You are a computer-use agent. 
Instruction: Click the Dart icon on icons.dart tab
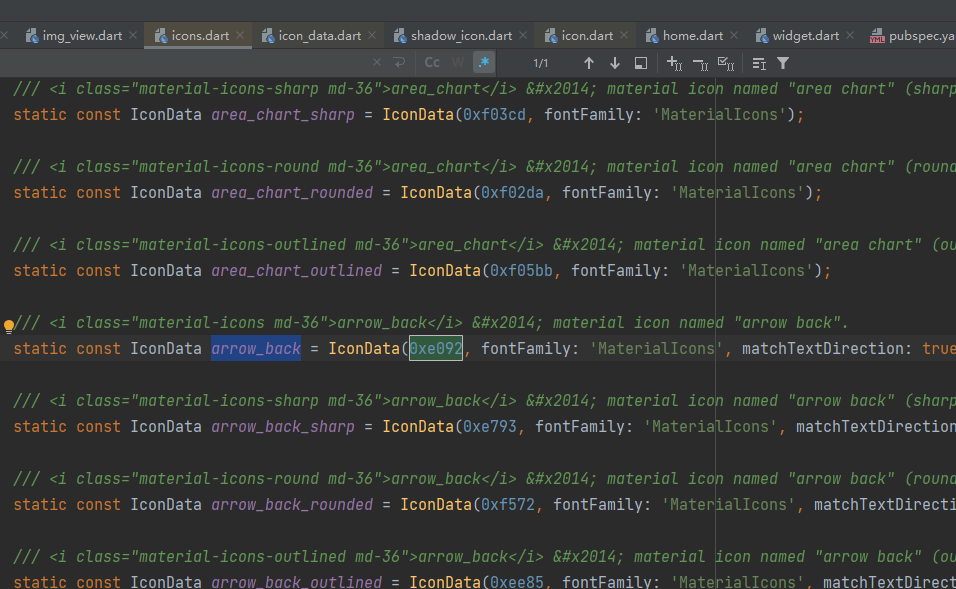[161, 34]
